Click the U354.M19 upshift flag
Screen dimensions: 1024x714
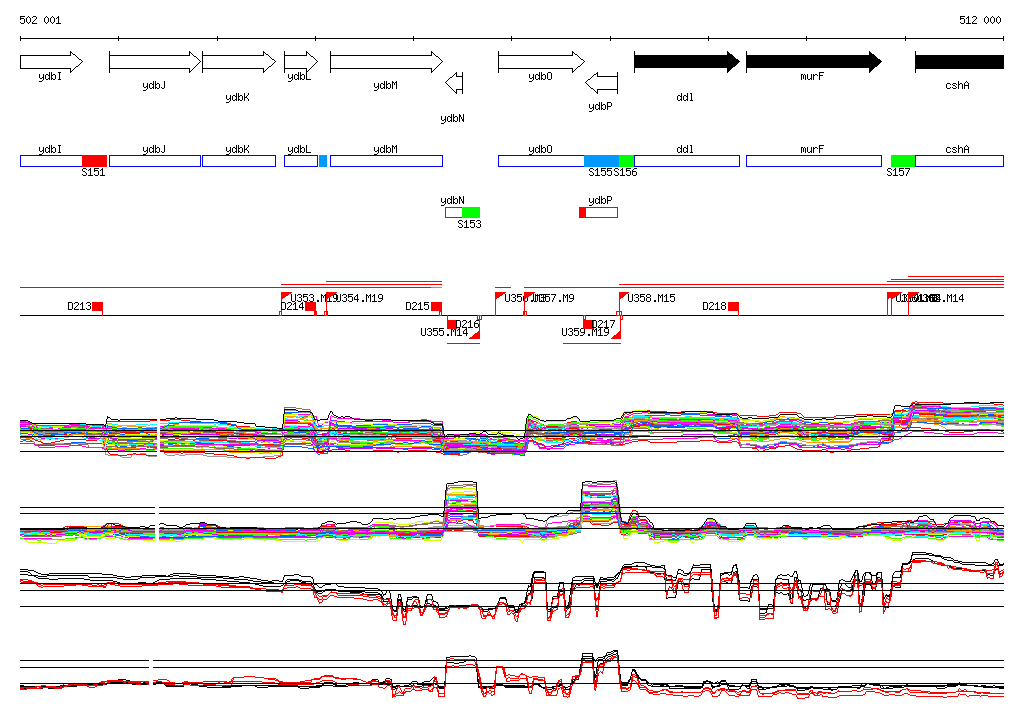coord(330,297)
